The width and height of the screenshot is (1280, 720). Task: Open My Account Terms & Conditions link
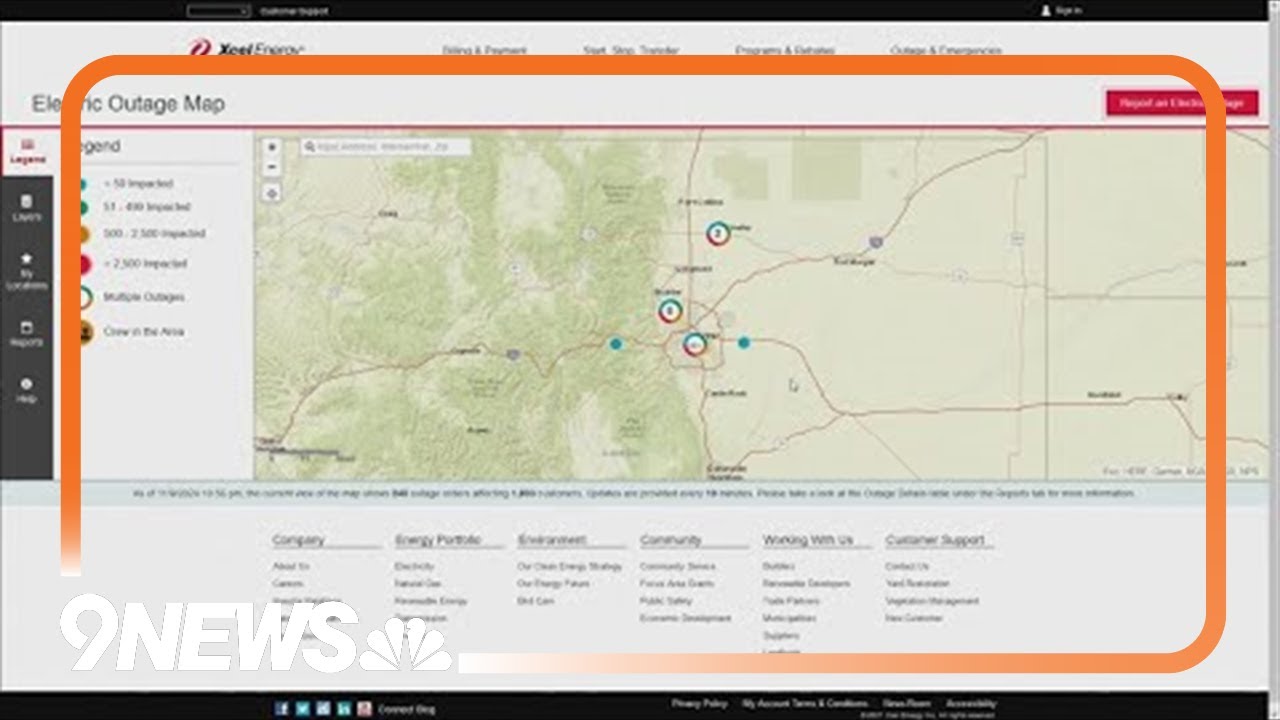tap(805, 704)
